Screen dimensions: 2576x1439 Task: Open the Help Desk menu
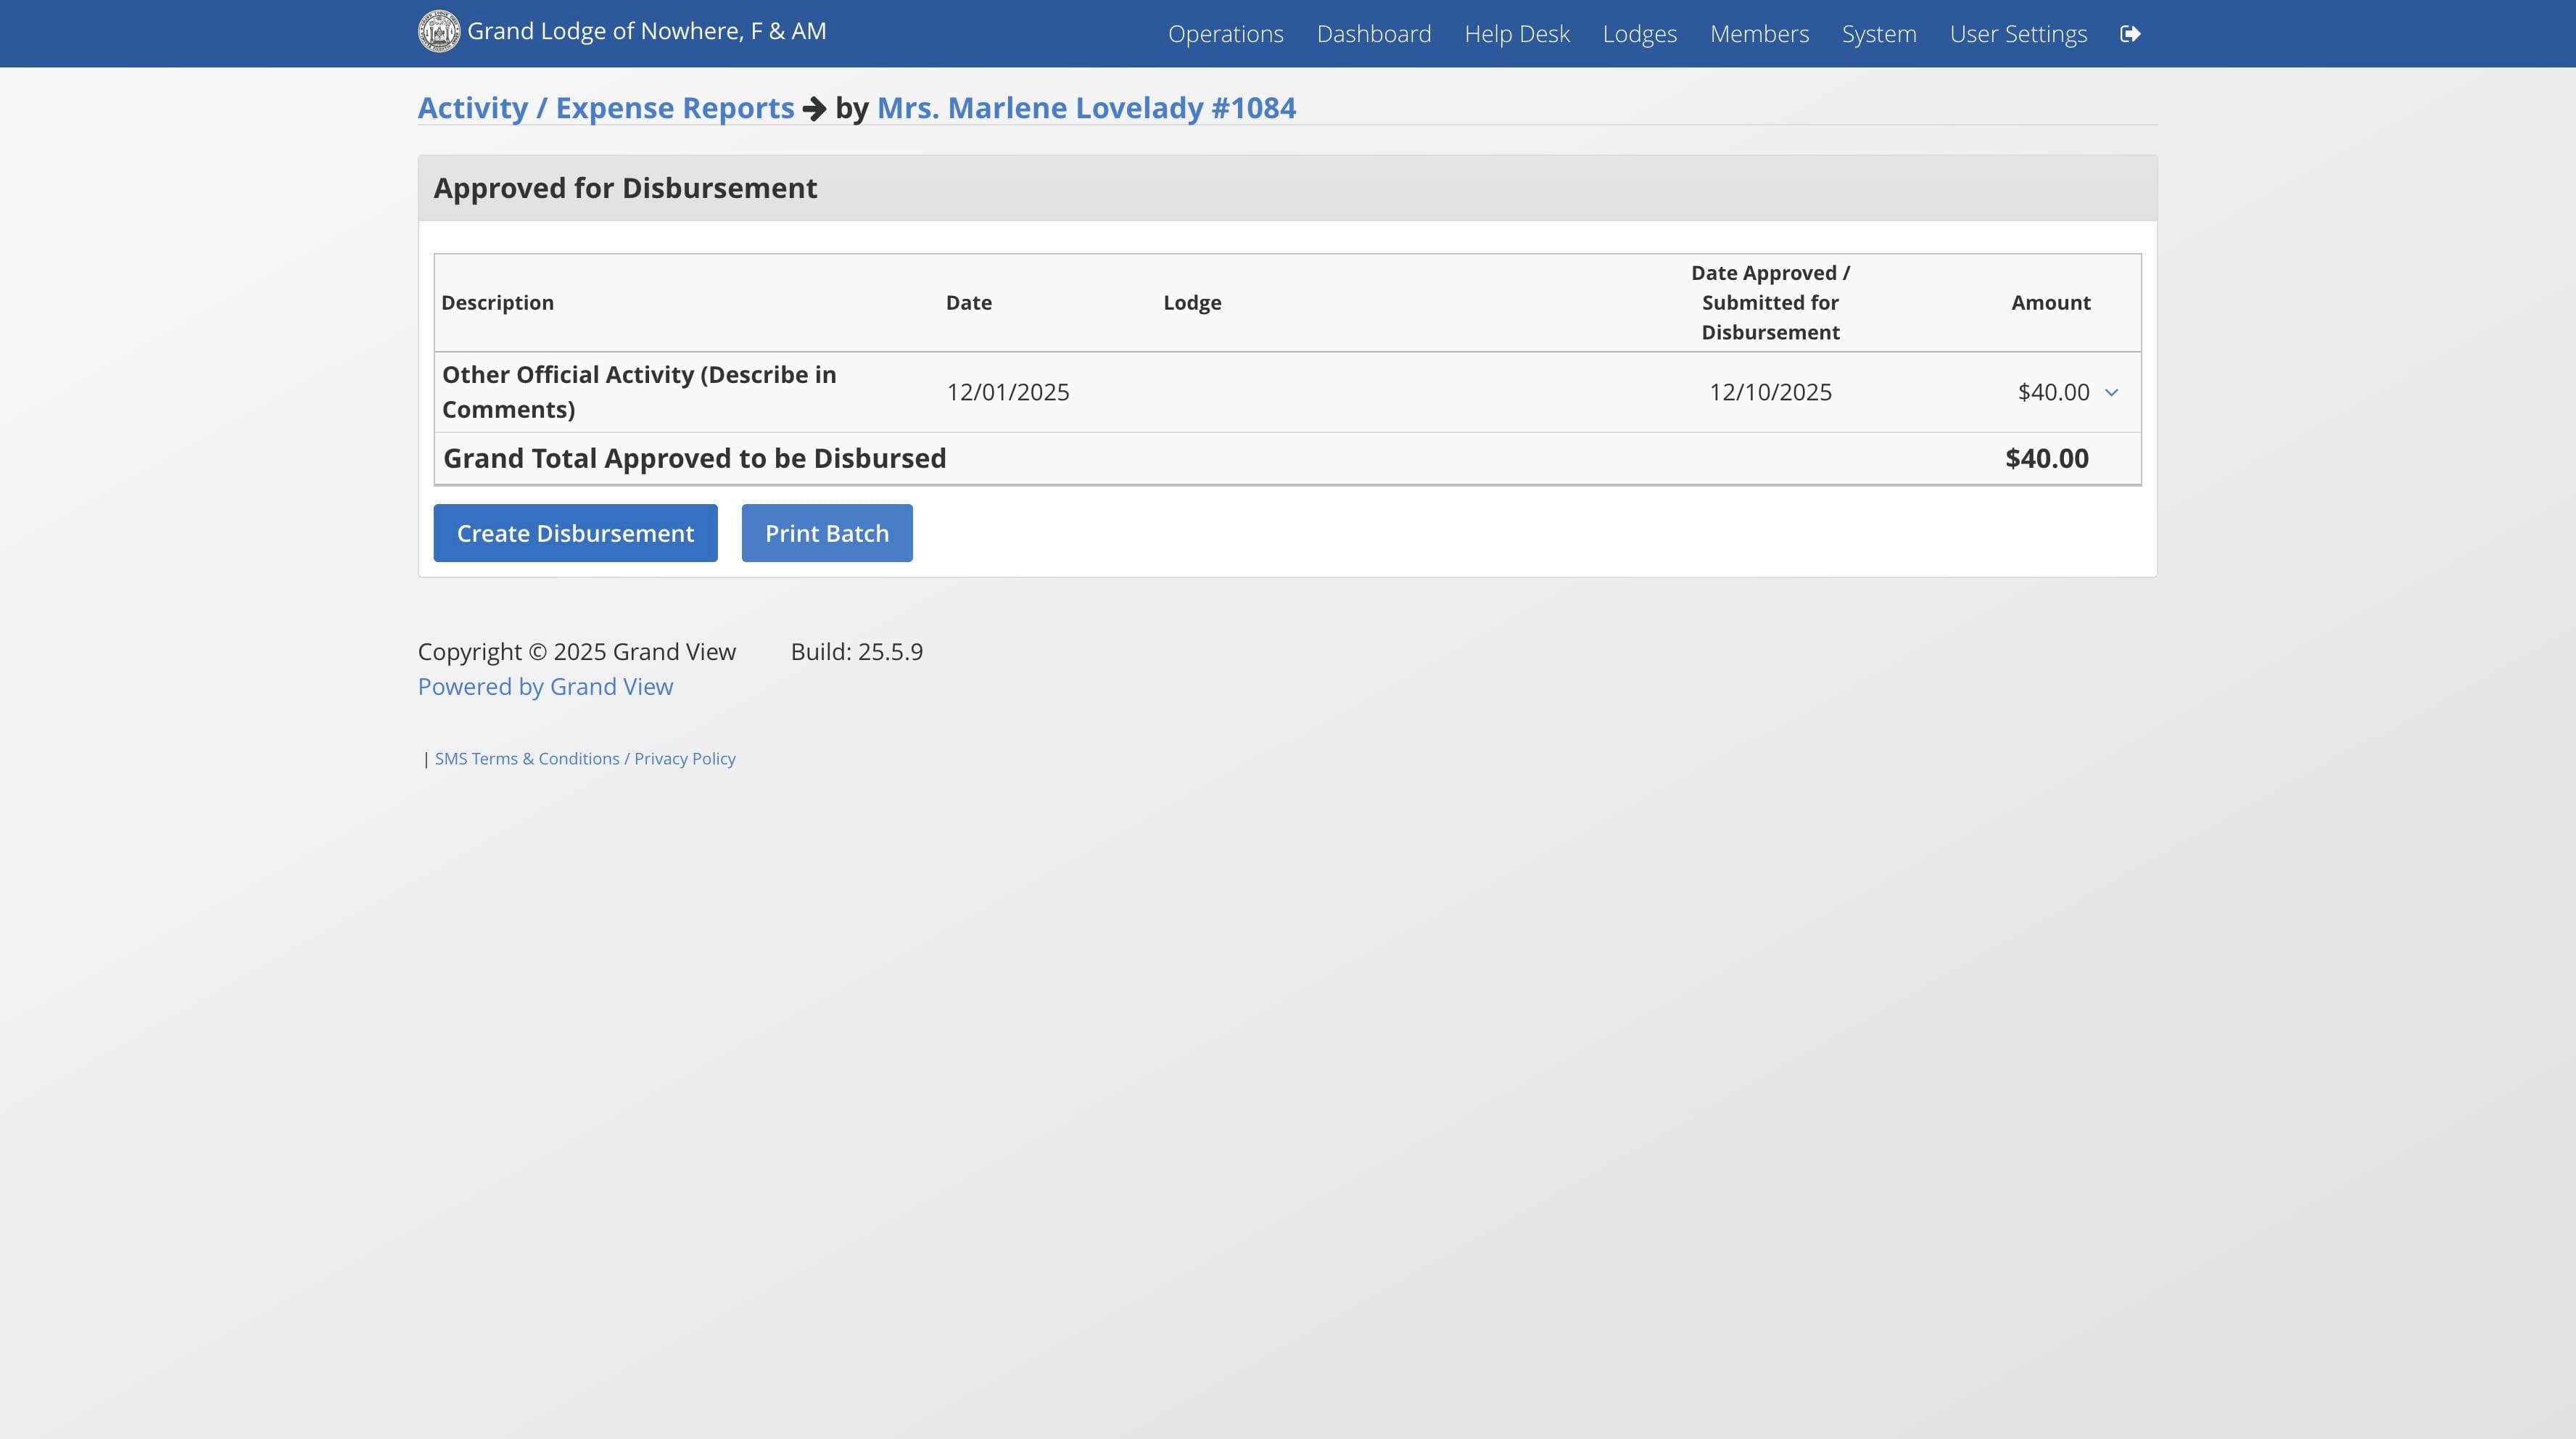click(1517, 34)
